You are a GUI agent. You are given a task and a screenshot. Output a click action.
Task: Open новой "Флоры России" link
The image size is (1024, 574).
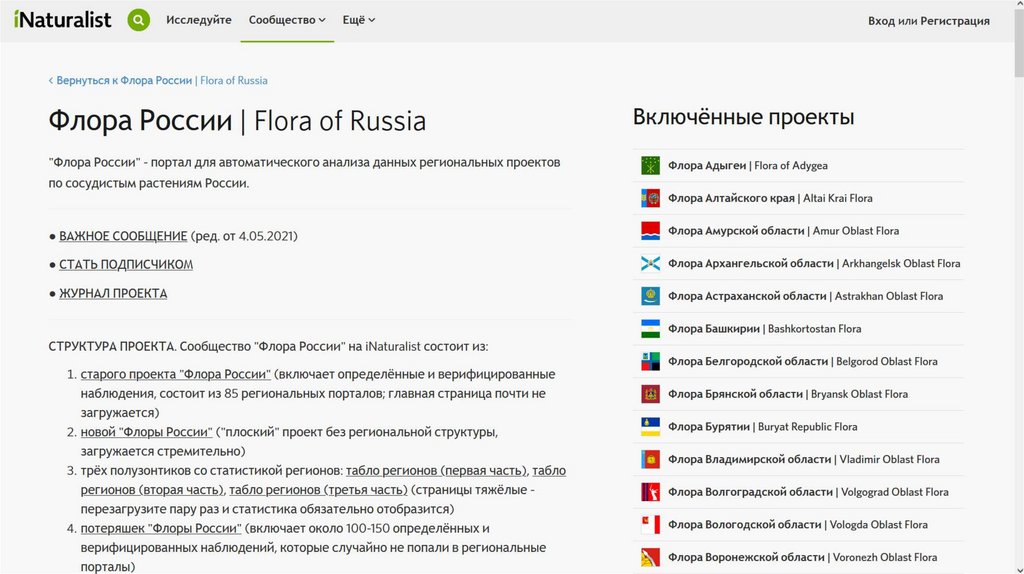(x=146, y=432)
